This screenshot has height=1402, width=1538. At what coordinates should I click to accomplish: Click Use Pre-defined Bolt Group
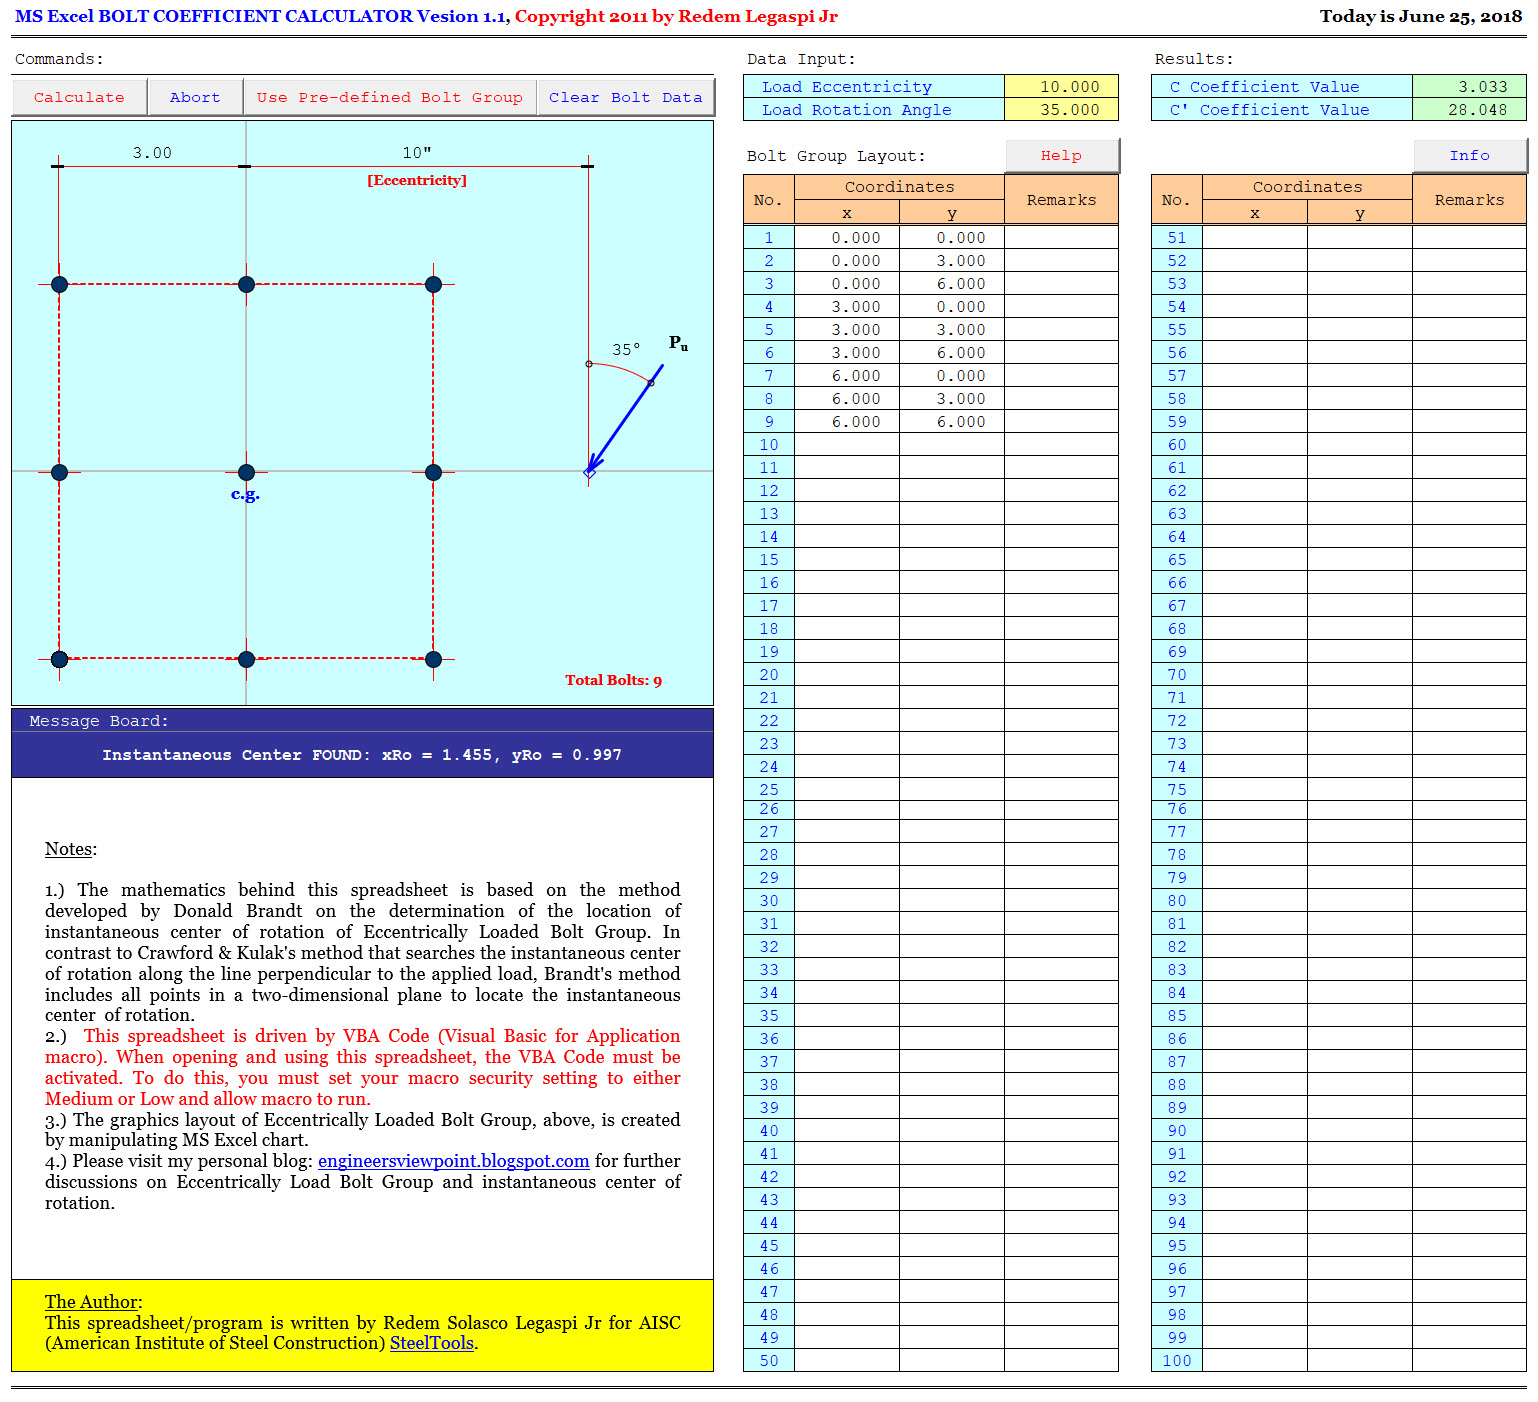(390, 97)
